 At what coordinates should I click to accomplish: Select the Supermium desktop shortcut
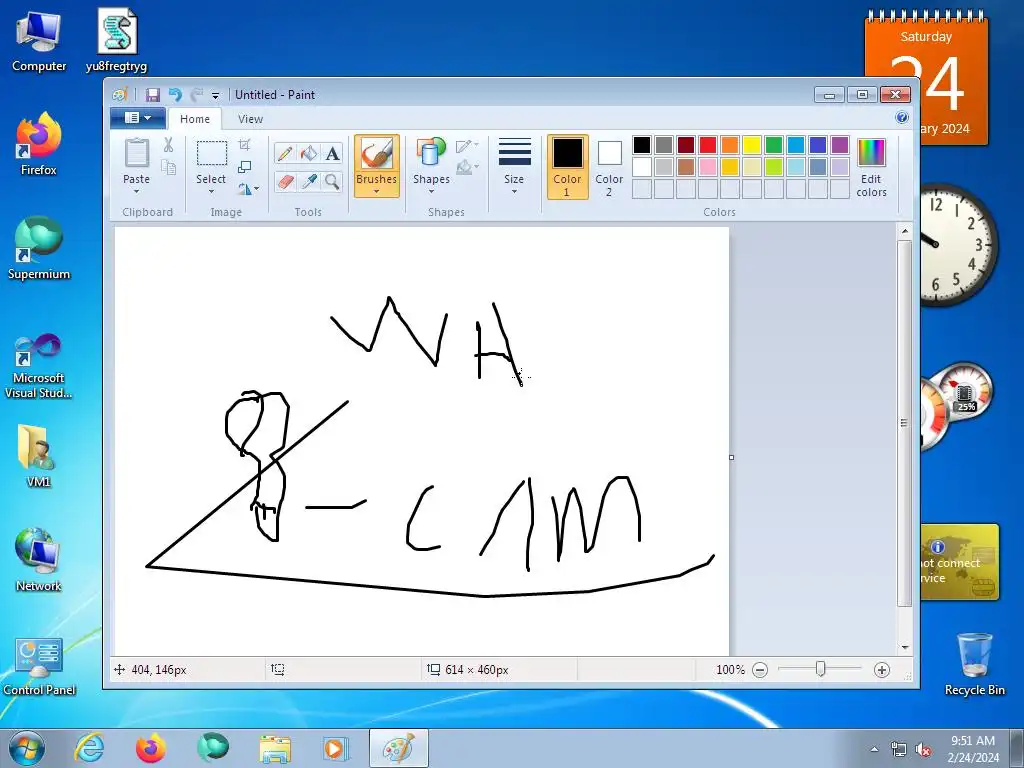coord(39,249)
